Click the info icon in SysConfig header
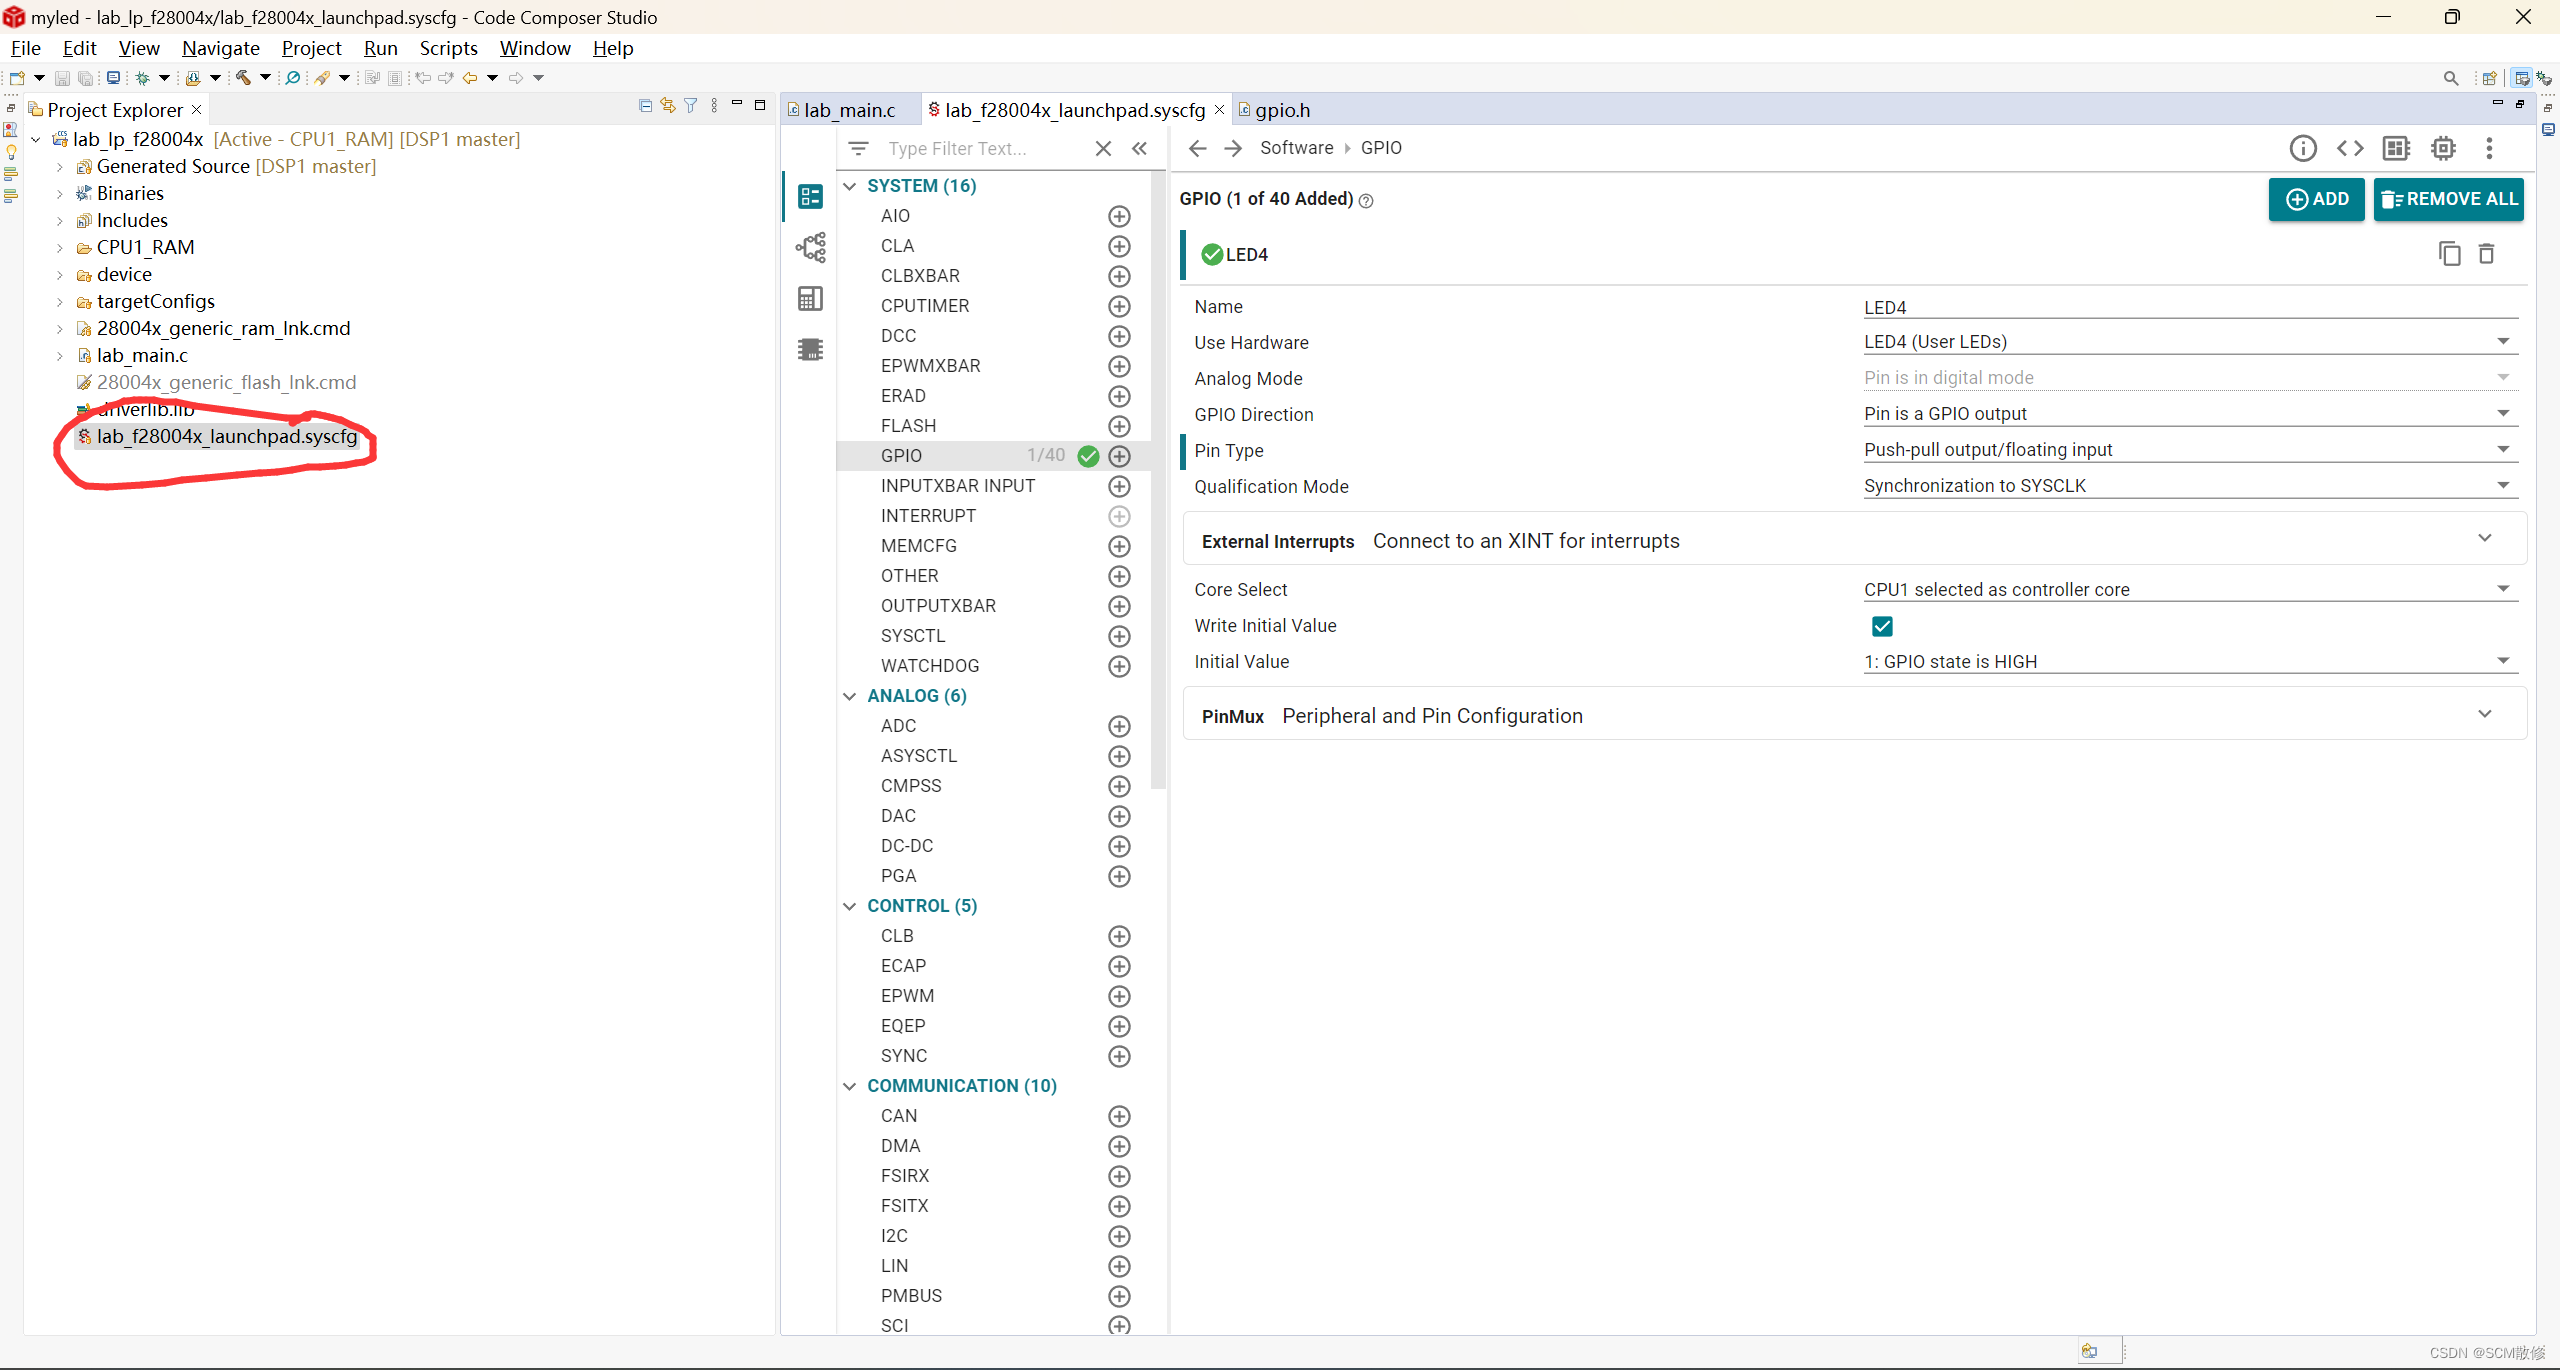Viewport: 2560px width, 1370px height. click(x=2302, y=148)
